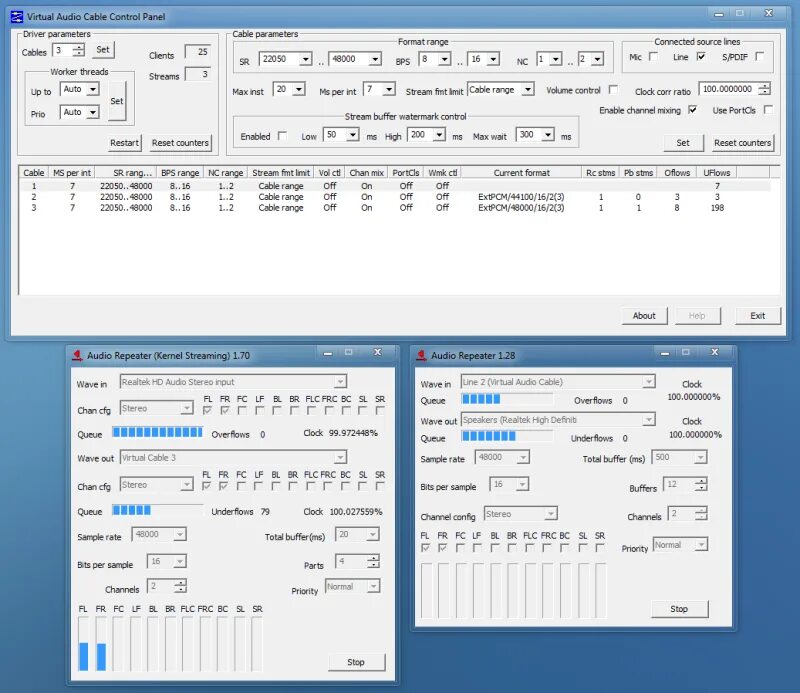Viewport: 800px width, 693px height.
Task: Toggle the Volume control checkbox
Action: click(613, 90)
